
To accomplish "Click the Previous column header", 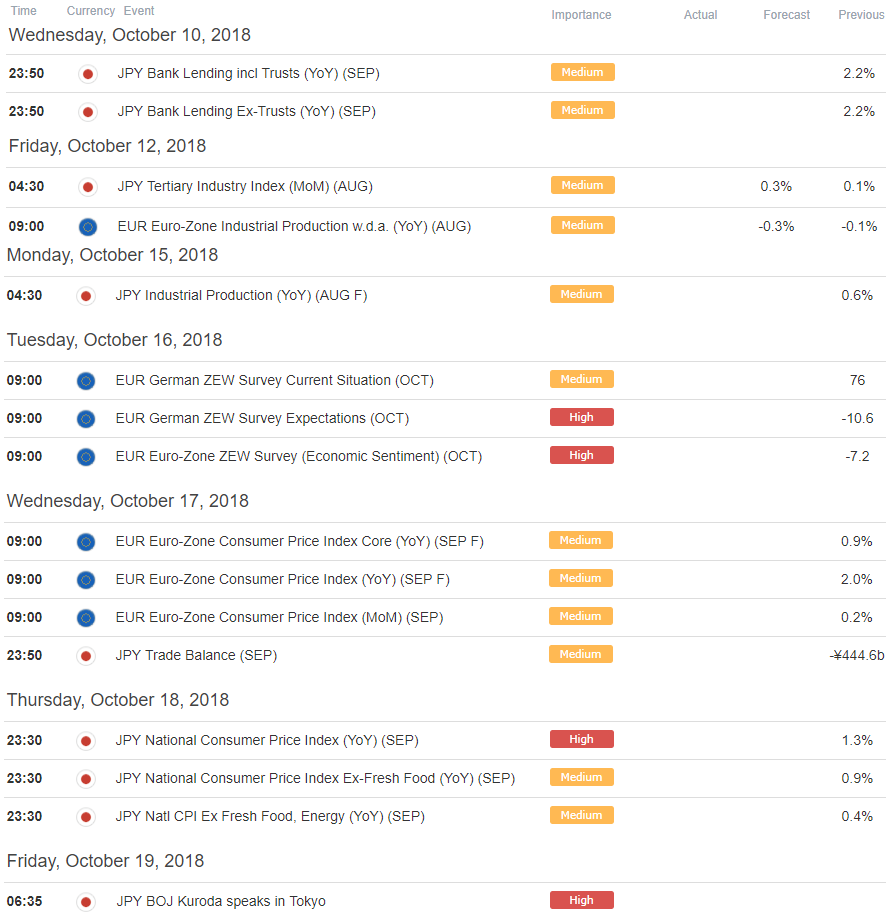I will [x=861, y=15].
